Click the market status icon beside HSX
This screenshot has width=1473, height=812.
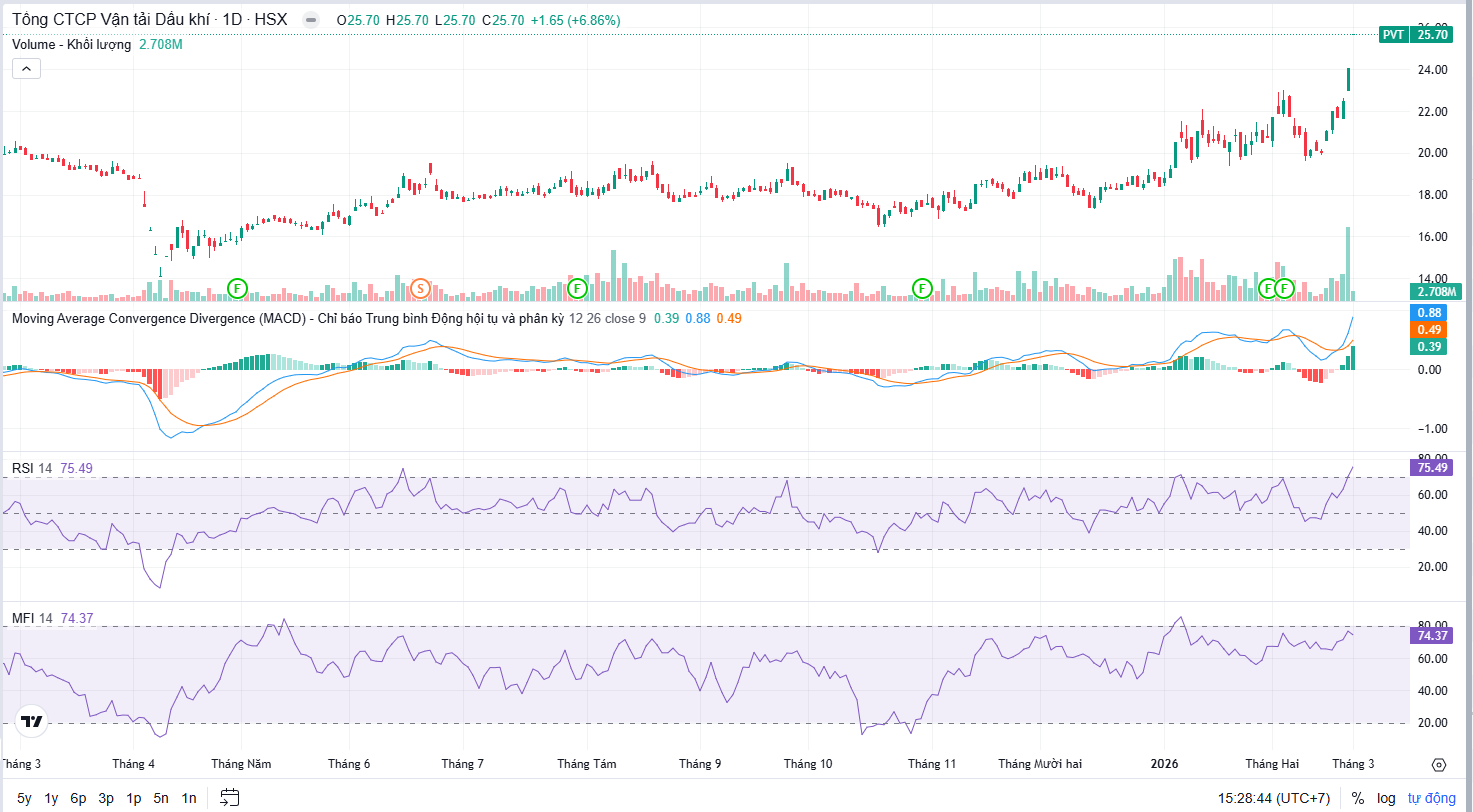[311, 20]
